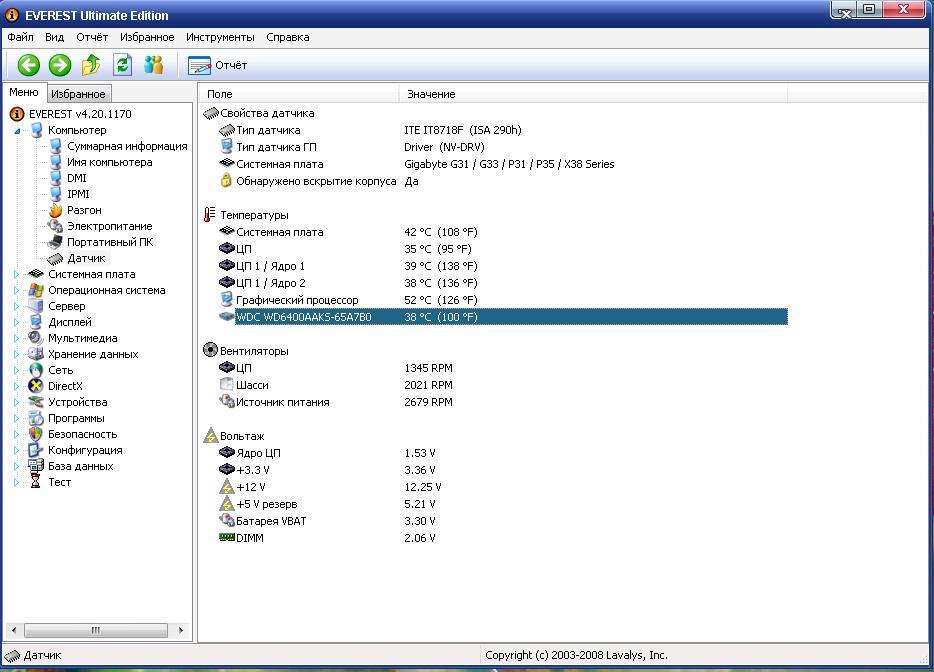Screen dimensions: 934x672
Task: Open the Файл menu
Action: [x=20, y=37]
